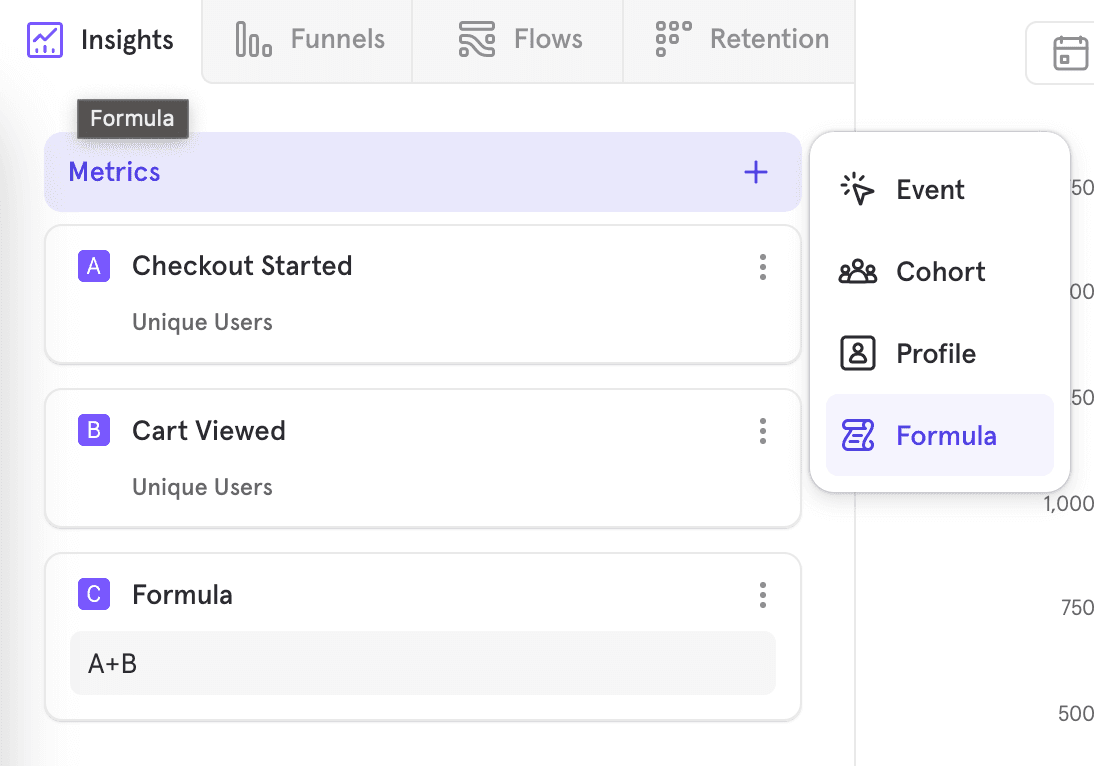This screenshot has height=766, width=1094.
Task: Switch to the Funnels tab
Action: (309, 40)
